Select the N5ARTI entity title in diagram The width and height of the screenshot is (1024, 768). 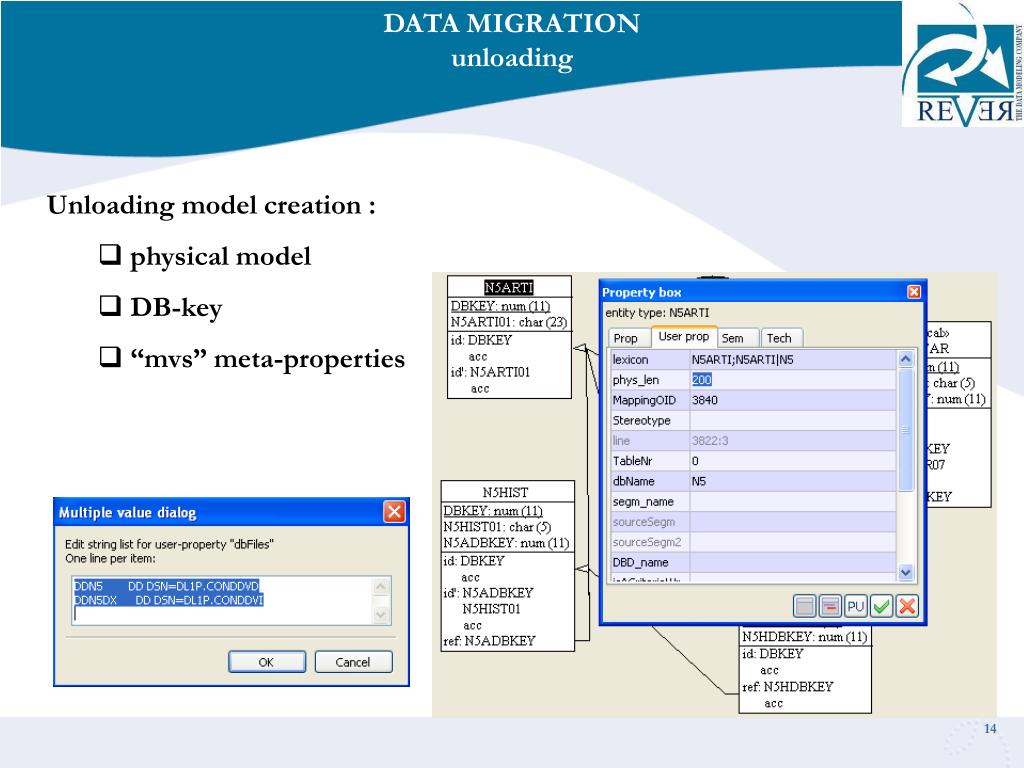(x=509, y=288)
